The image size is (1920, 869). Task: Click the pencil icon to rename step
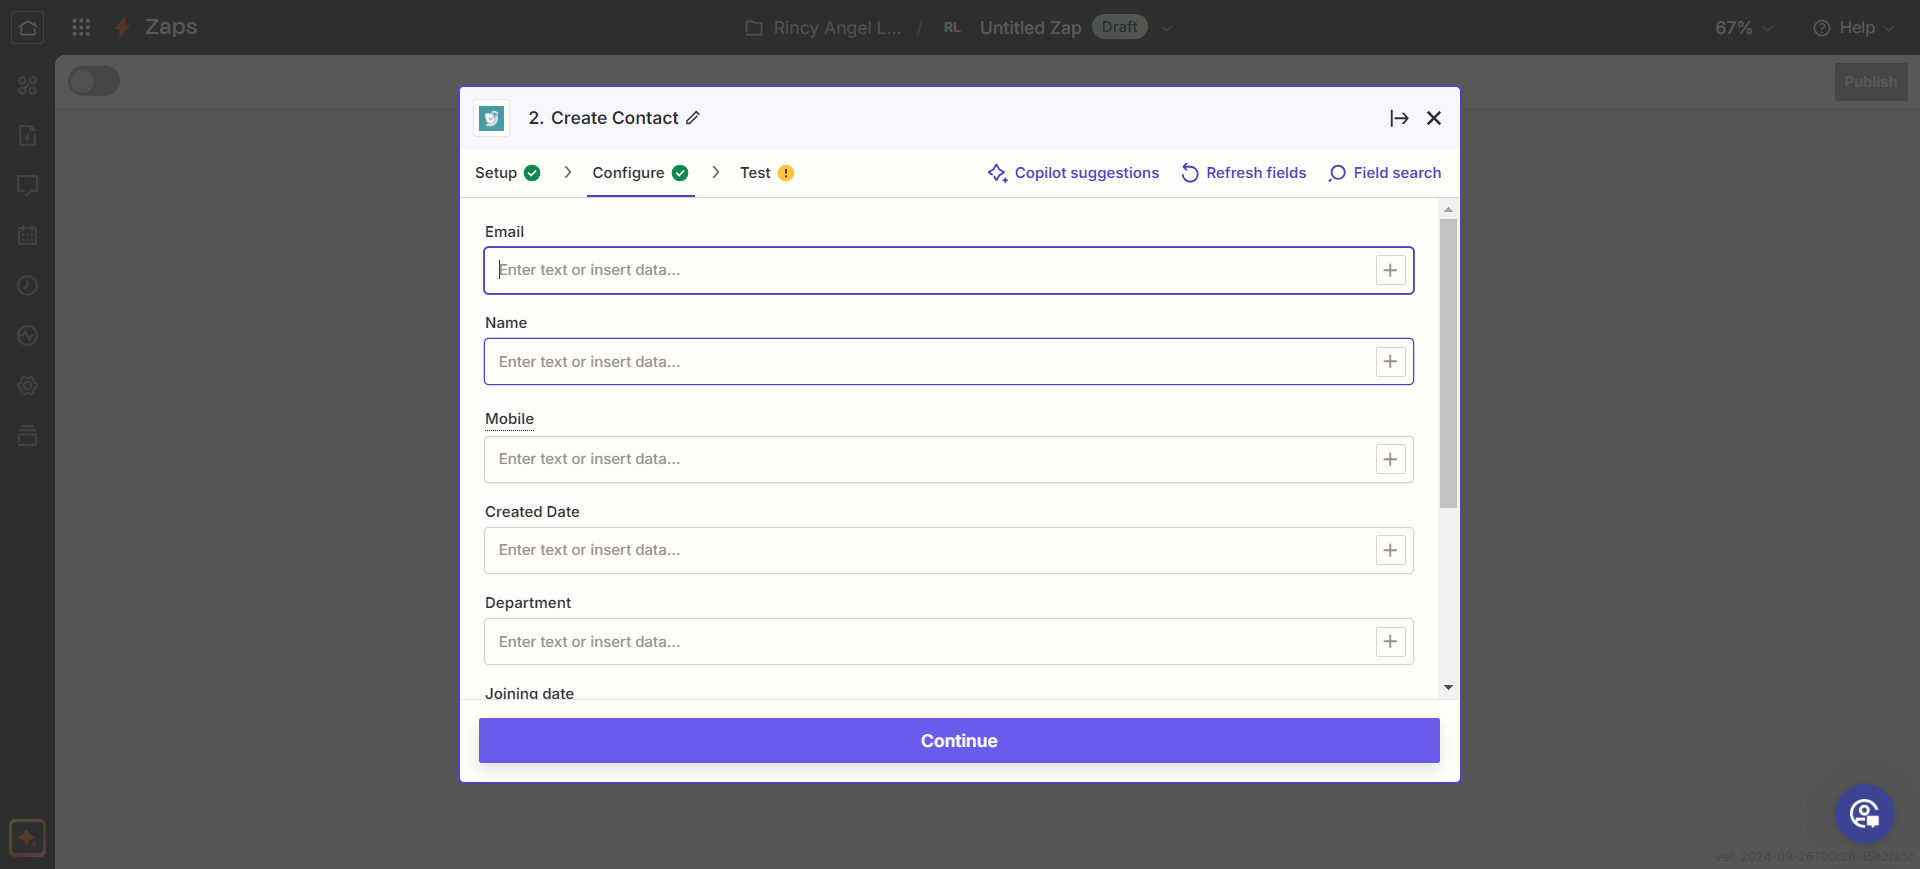[693, 118]
